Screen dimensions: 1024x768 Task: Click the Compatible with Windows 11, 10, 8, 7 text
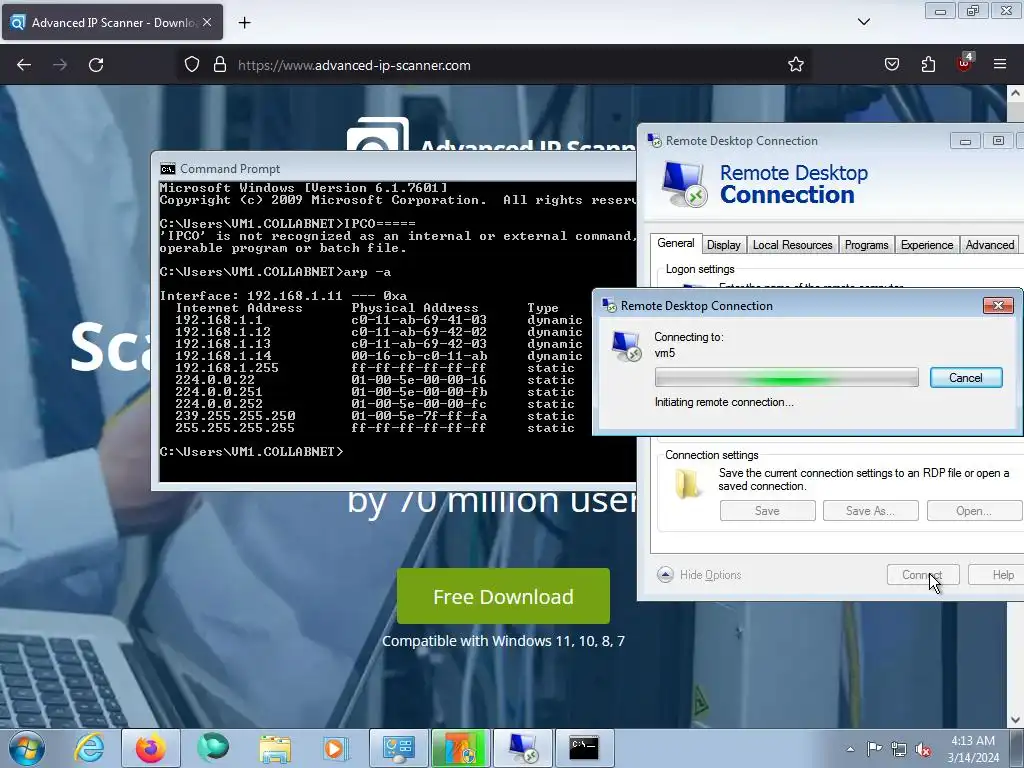(x=504, y=641)
